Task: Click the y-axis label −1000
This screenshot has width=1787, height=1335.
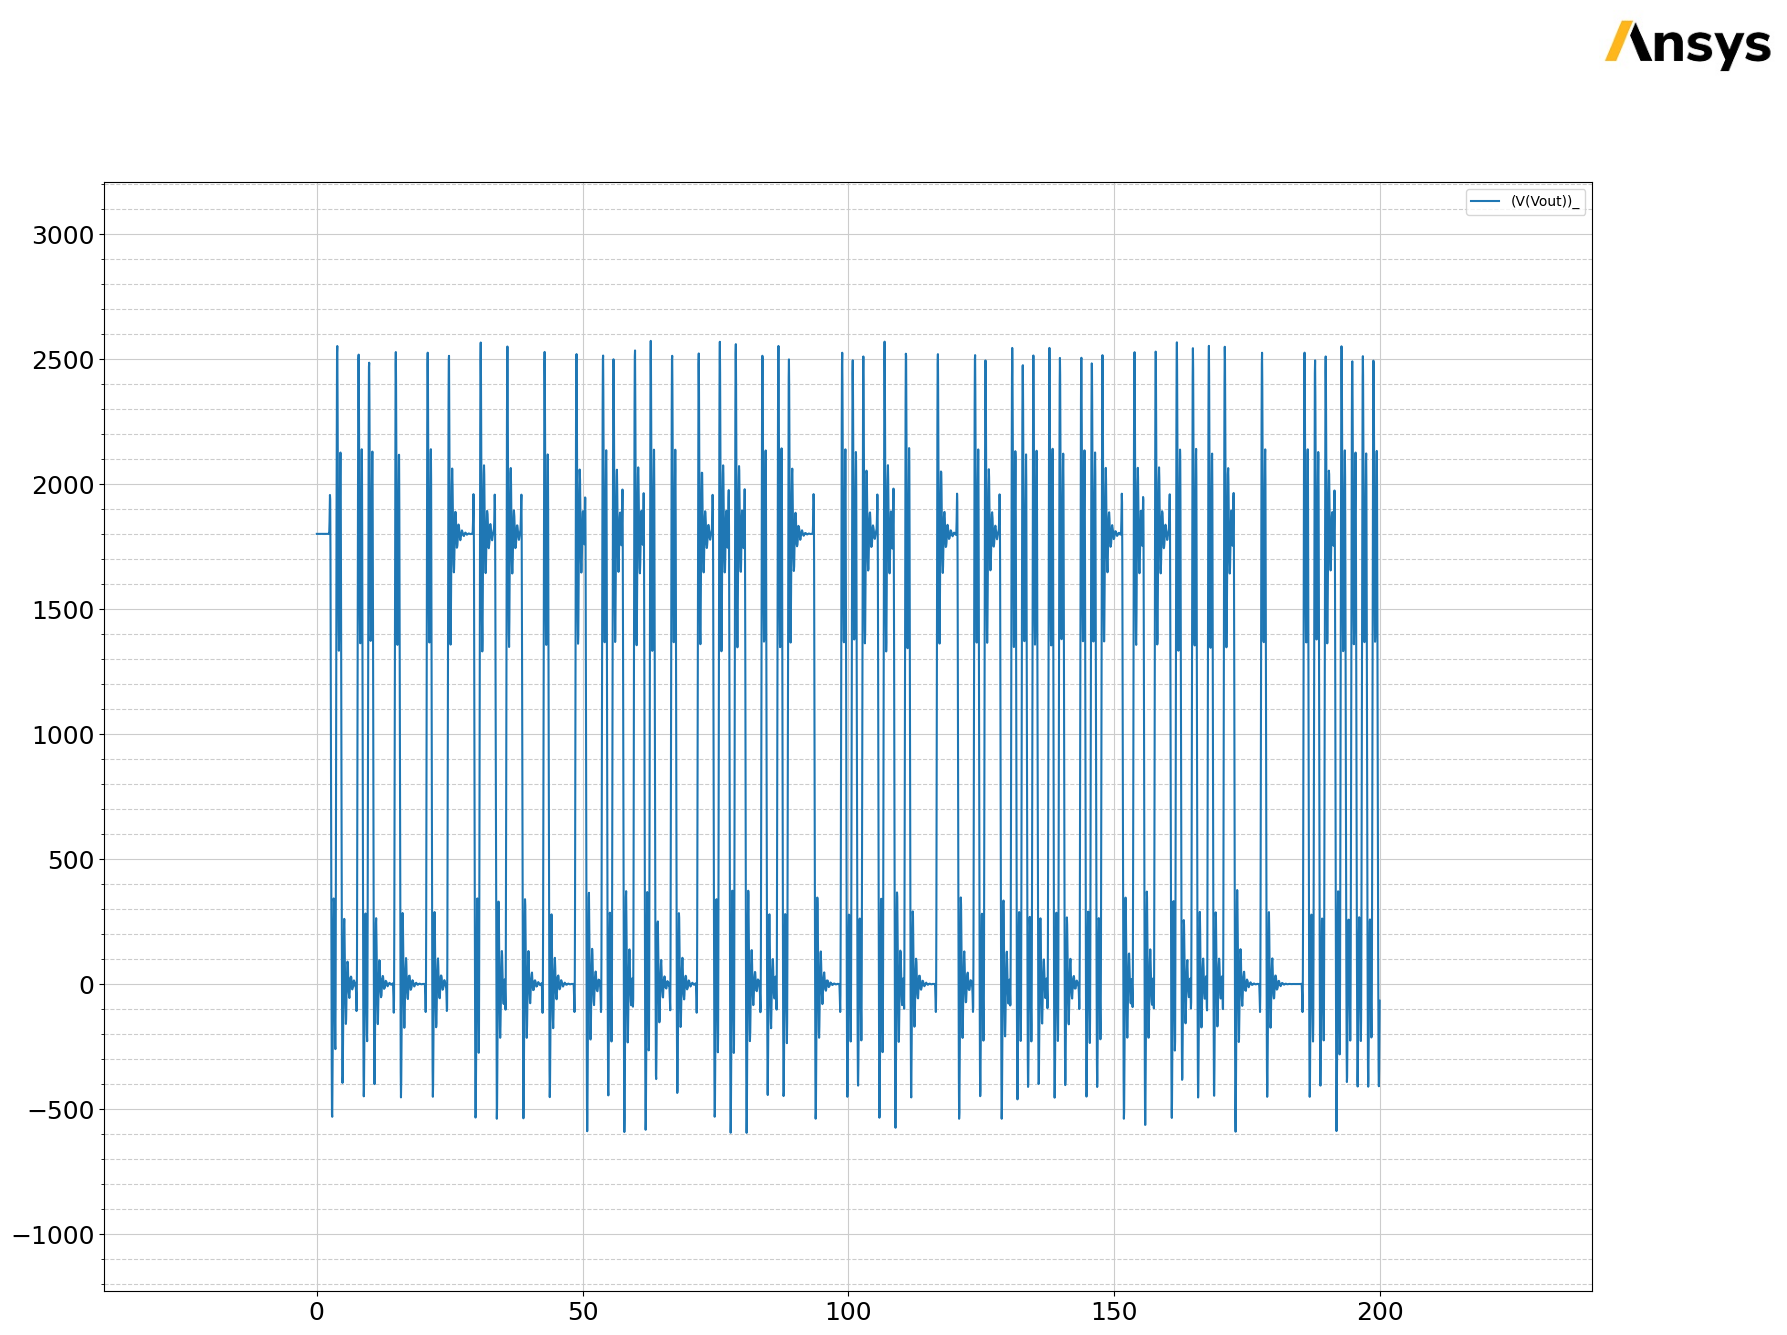Action: coord(53,1236)
